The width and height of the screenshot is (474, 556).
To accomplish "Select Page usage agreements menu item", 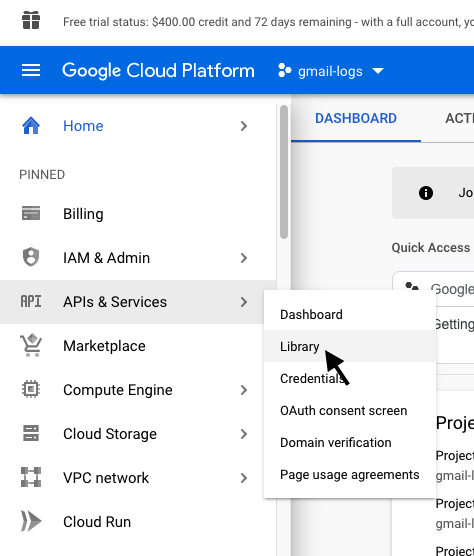I will coord(350,474).
